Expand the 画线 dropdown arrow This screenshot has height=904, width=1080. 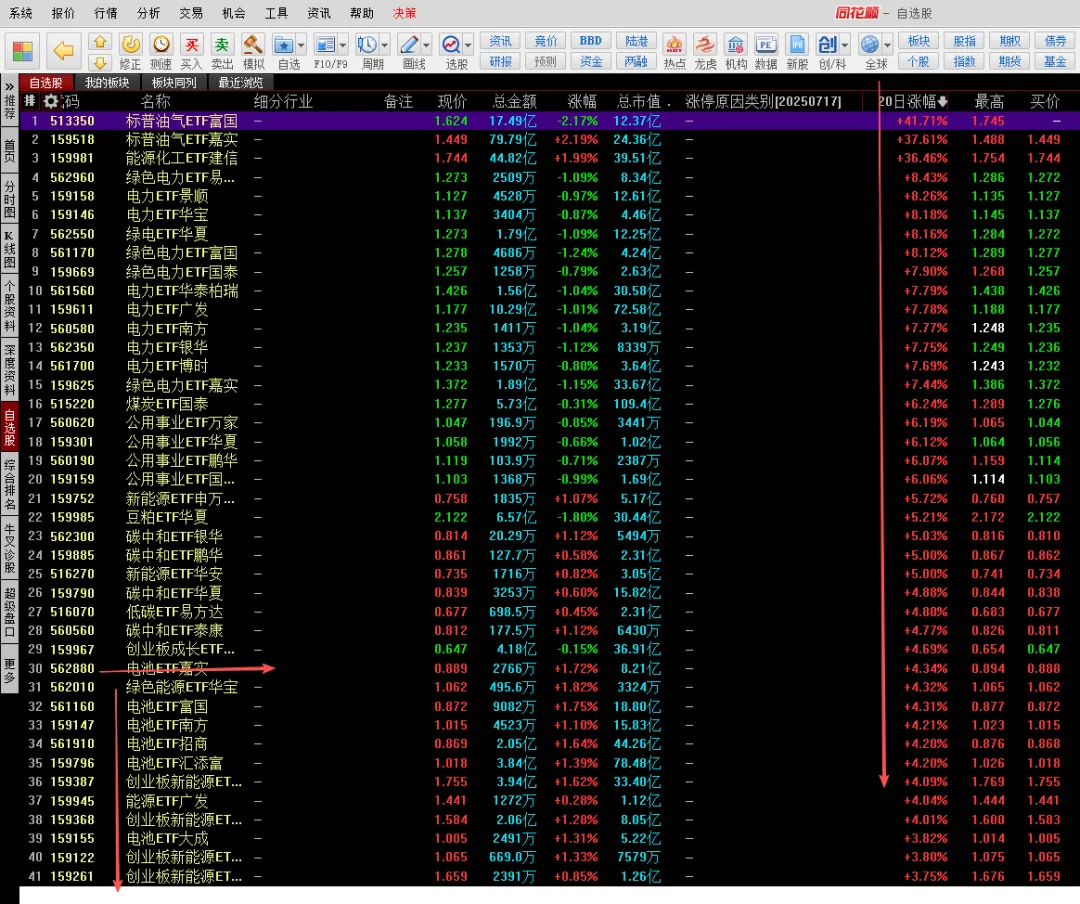pos(426,45)
